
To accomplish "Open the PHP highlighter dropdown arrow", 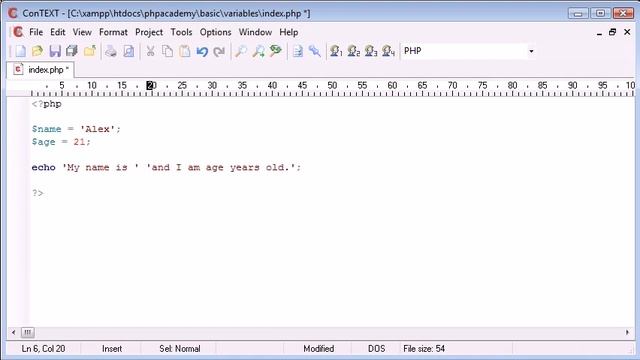I will (531, 51).
